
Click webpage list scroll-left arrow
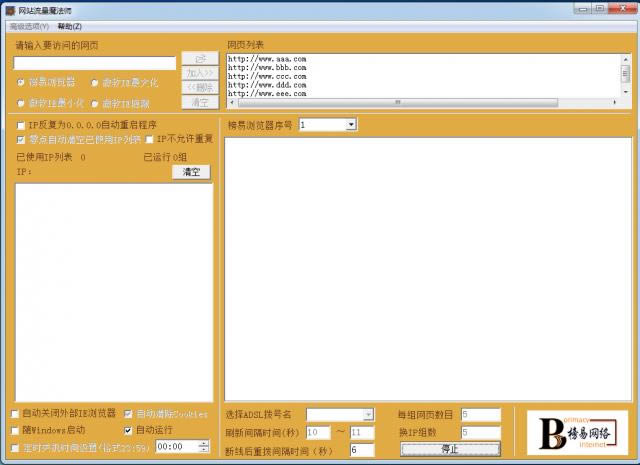tap(232, 102)
